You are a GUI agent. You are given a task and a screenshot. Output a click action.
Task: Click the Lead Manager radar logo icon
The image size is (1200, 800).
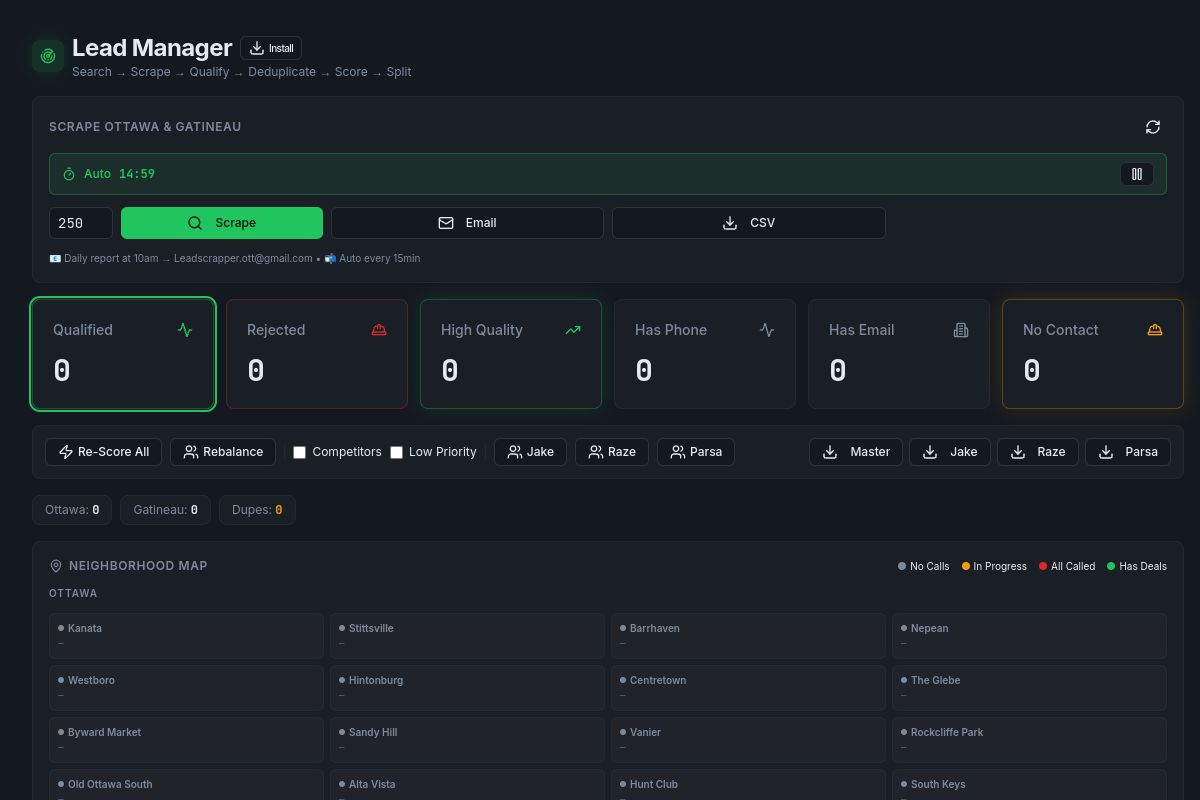(x=48, y=56)
